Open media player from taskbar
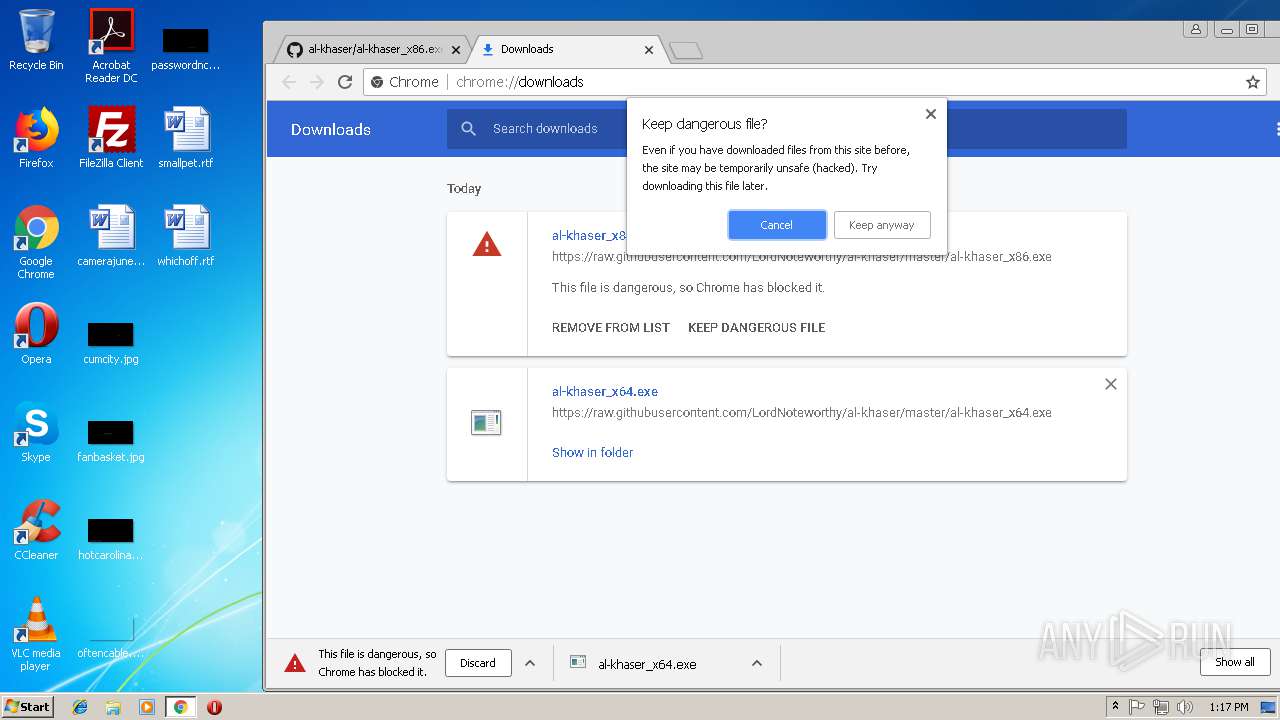This screenshot has width=1280, height=720. (147, 707)
